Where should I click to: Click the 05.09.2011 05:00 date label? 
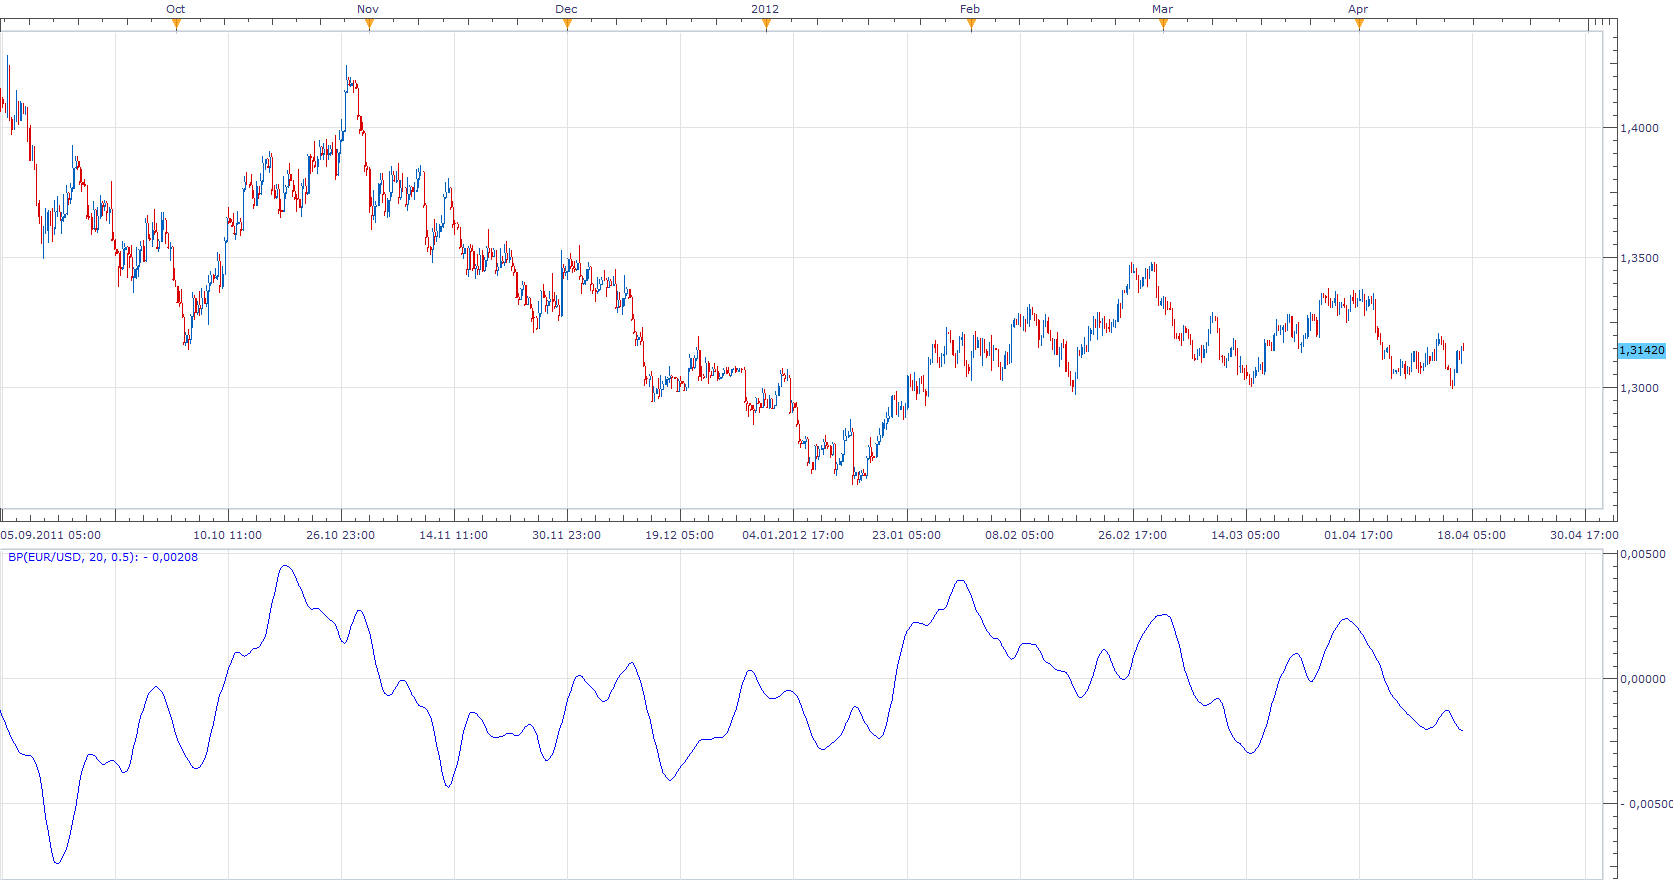[51, 535]
